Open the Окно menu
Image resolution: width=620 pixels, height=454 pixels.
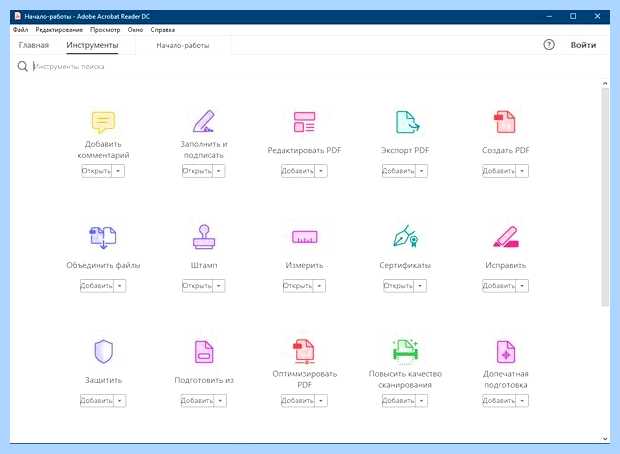[x=135, y=30]
